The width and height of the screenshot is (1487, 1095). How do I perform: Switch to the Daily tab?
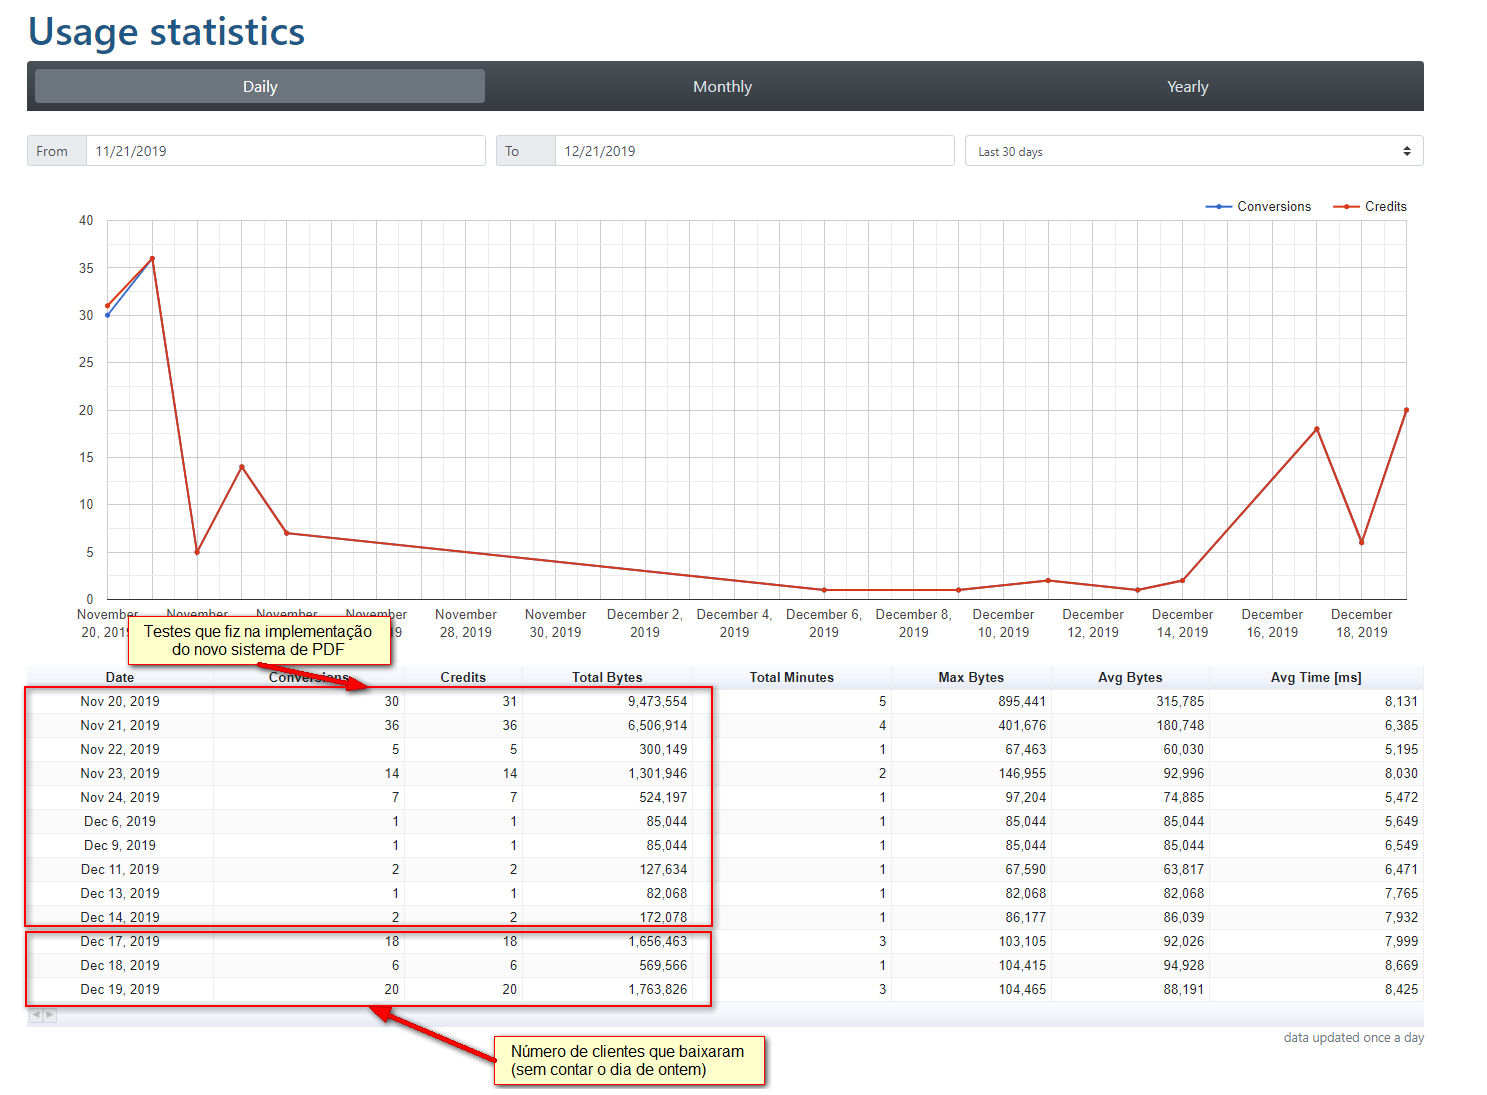click(260, 87)
